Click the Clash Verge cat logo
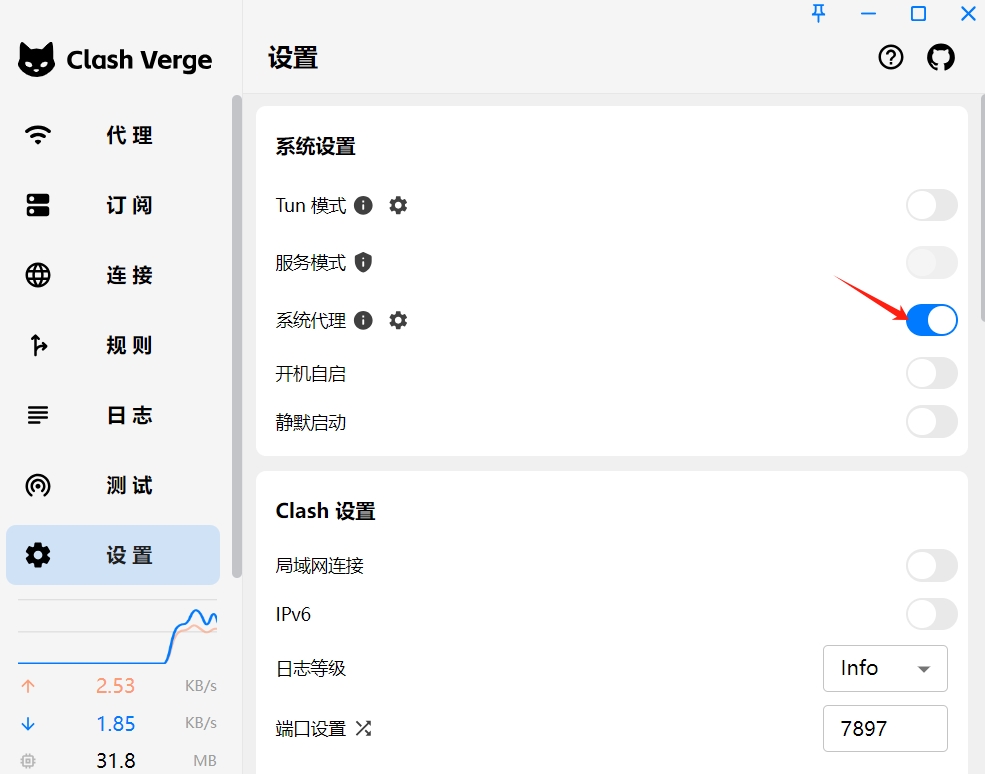Viewport: 985px width, 774px height. [x=36, y=60]
